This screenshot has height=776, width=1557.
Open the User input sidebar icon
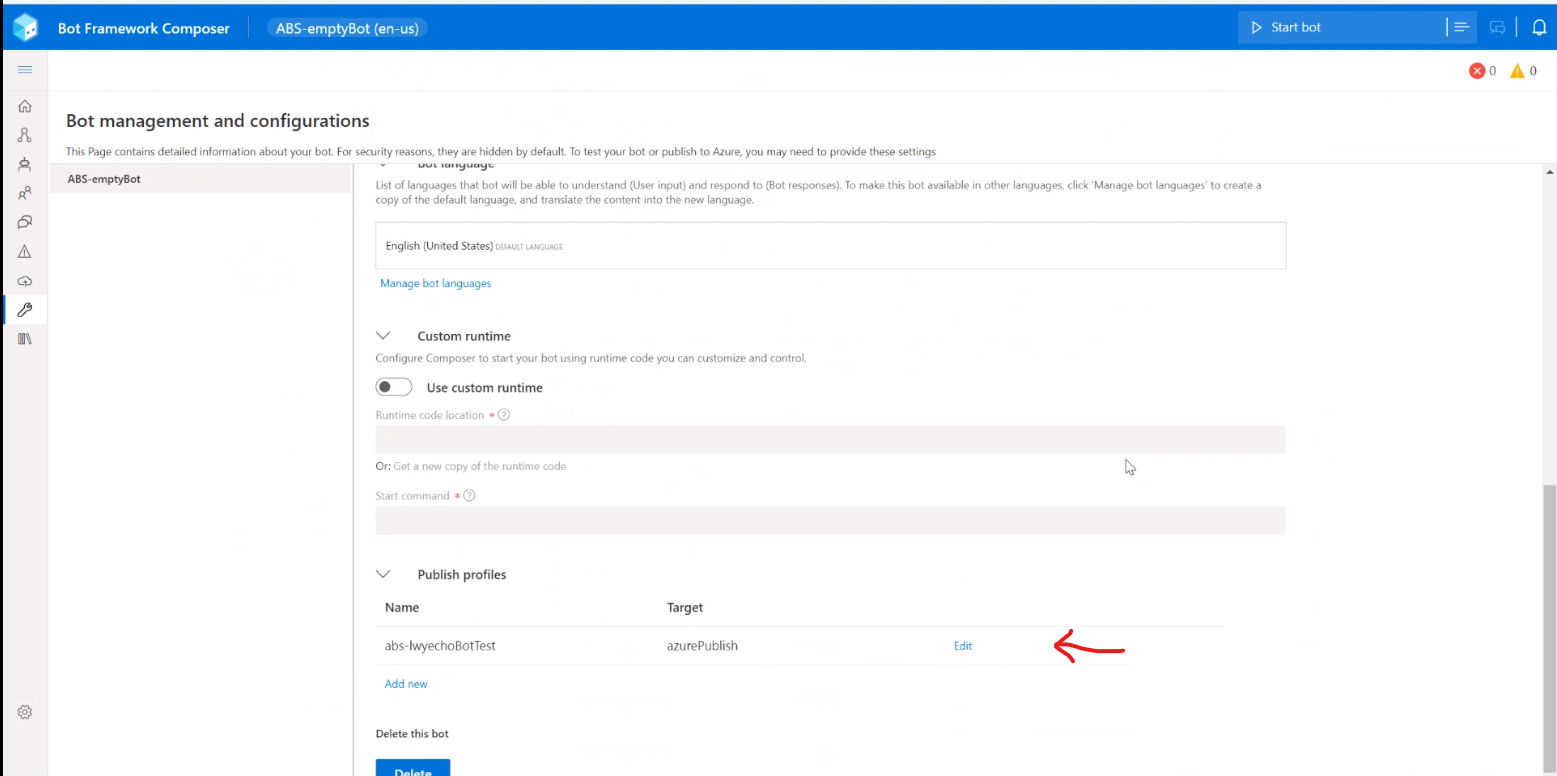coord(24,192)
